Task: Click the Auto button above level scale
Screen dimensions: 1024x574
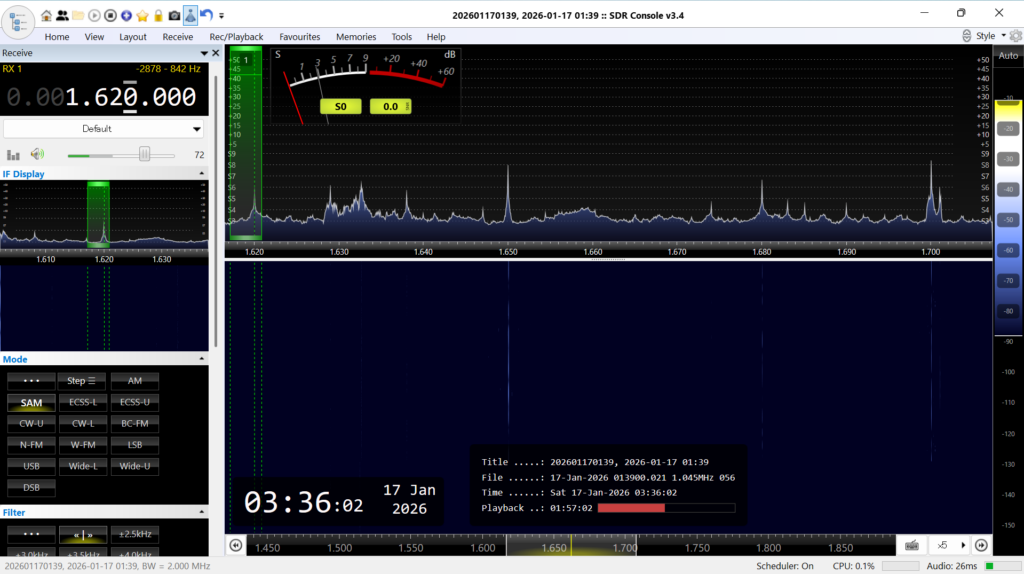Action: [1008, 56]
